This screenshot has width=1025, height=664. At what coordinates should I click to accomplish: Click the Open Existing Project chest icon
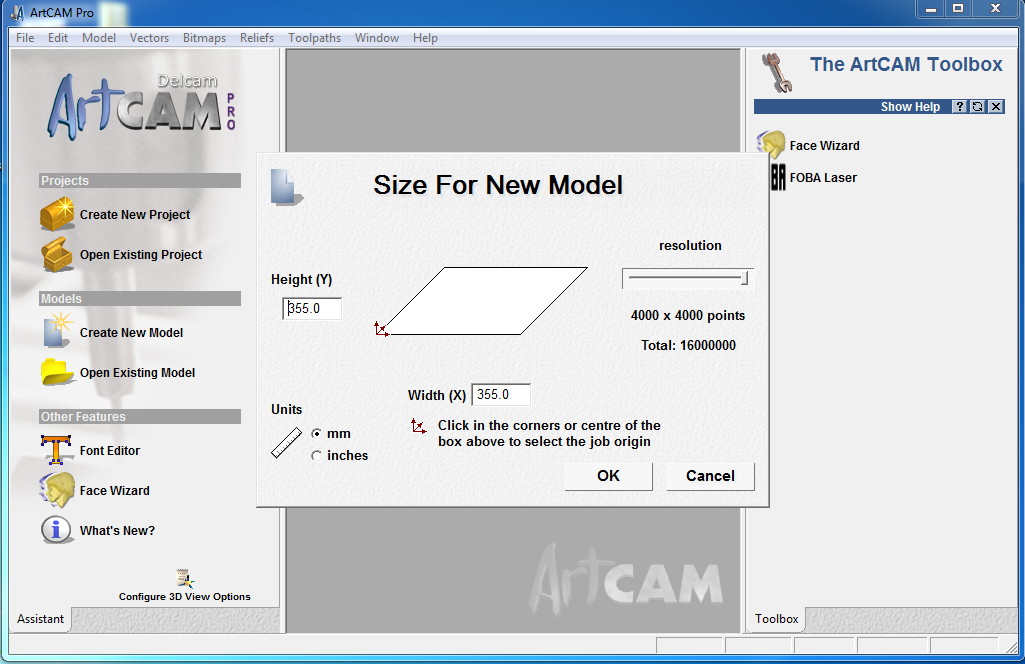tap(58, 254)
